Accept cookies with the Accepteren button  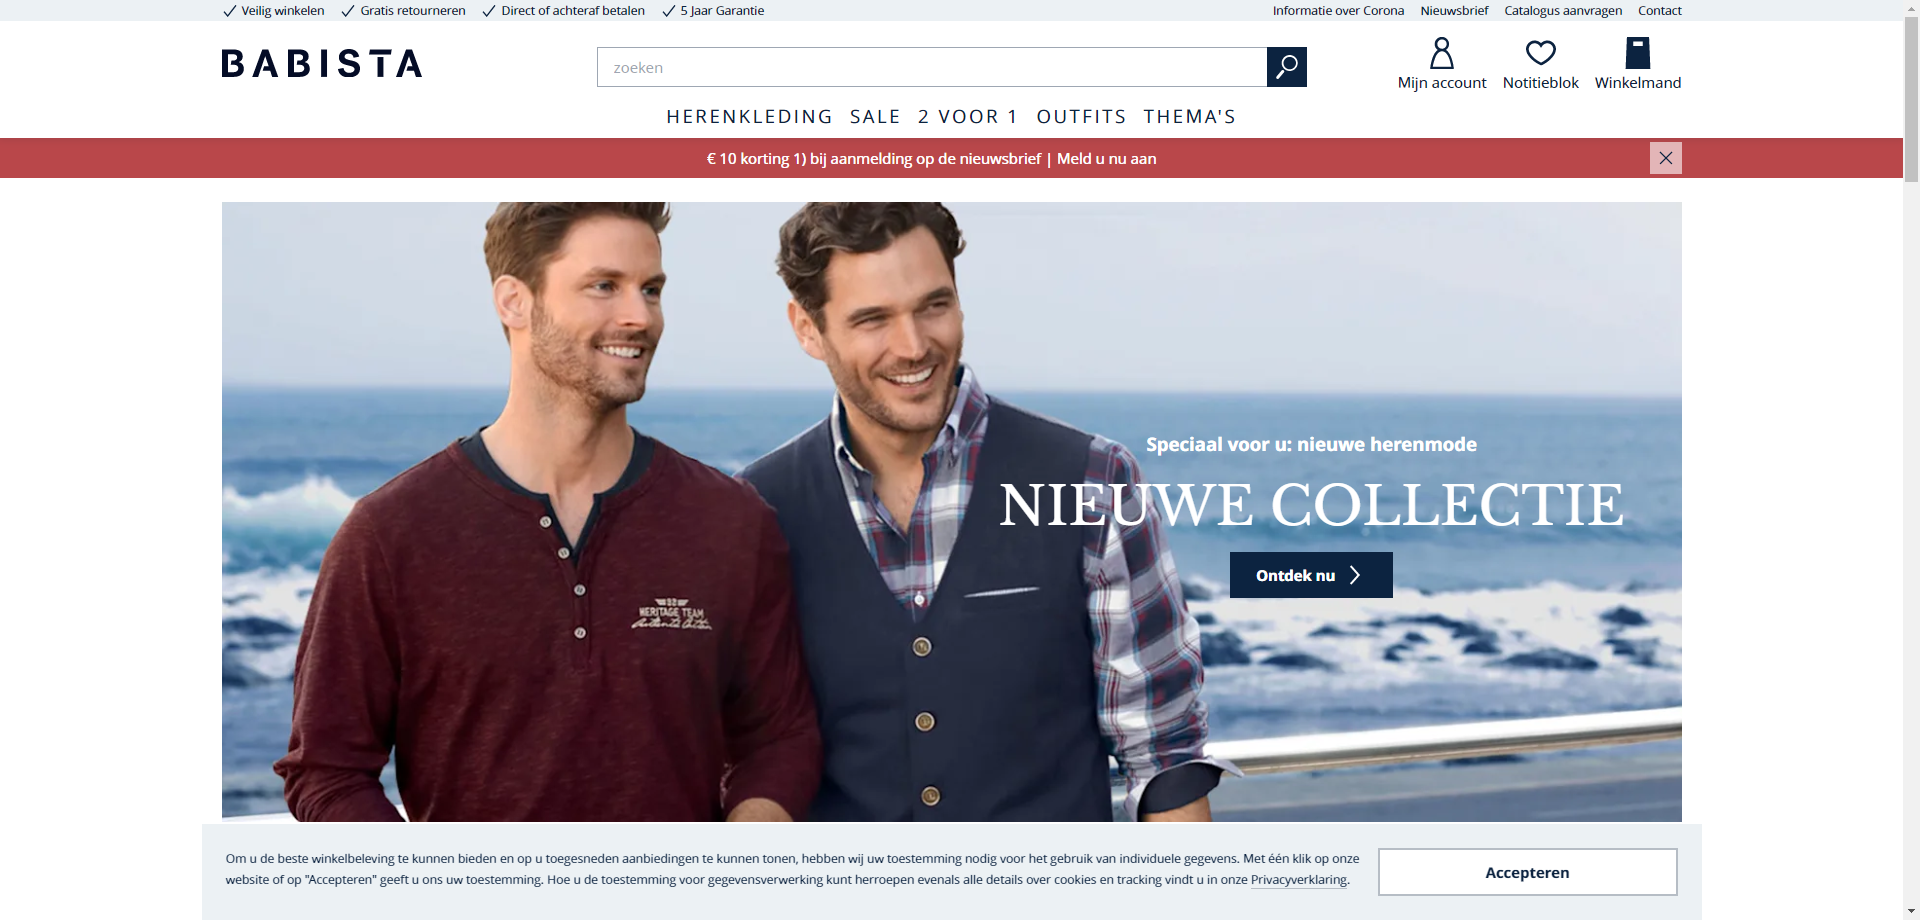(1527, 872)
